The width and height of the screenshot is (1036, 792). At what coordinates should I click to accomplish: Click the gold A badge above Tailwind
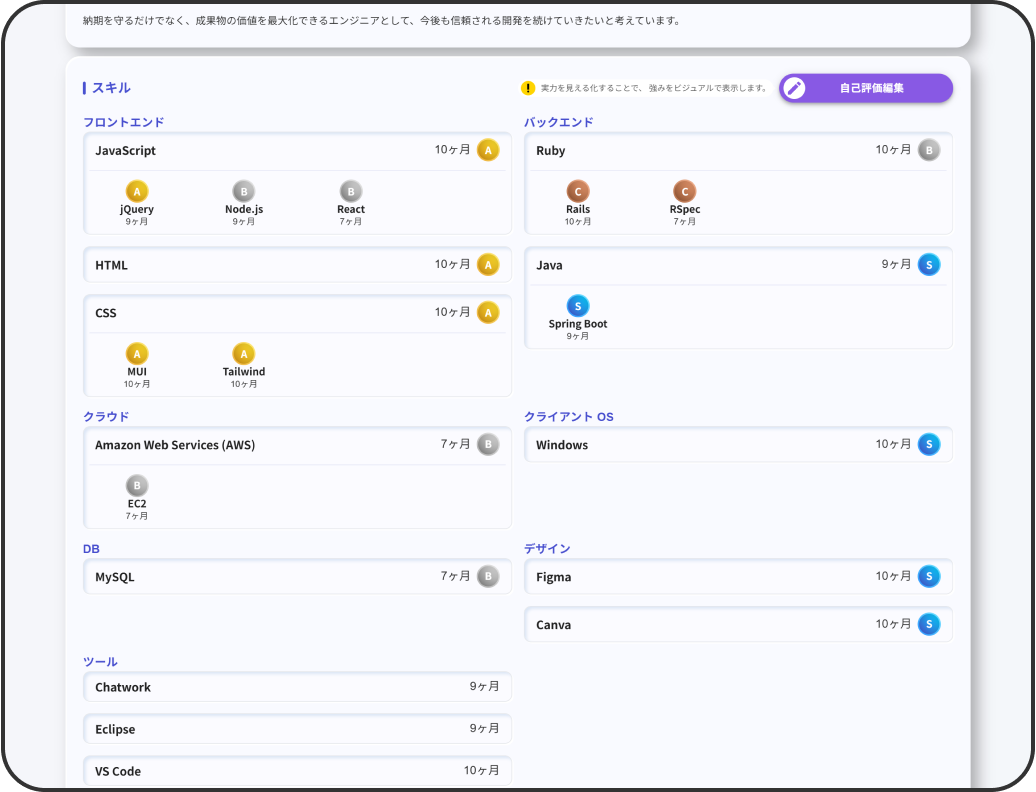click(x=243, y=354)
